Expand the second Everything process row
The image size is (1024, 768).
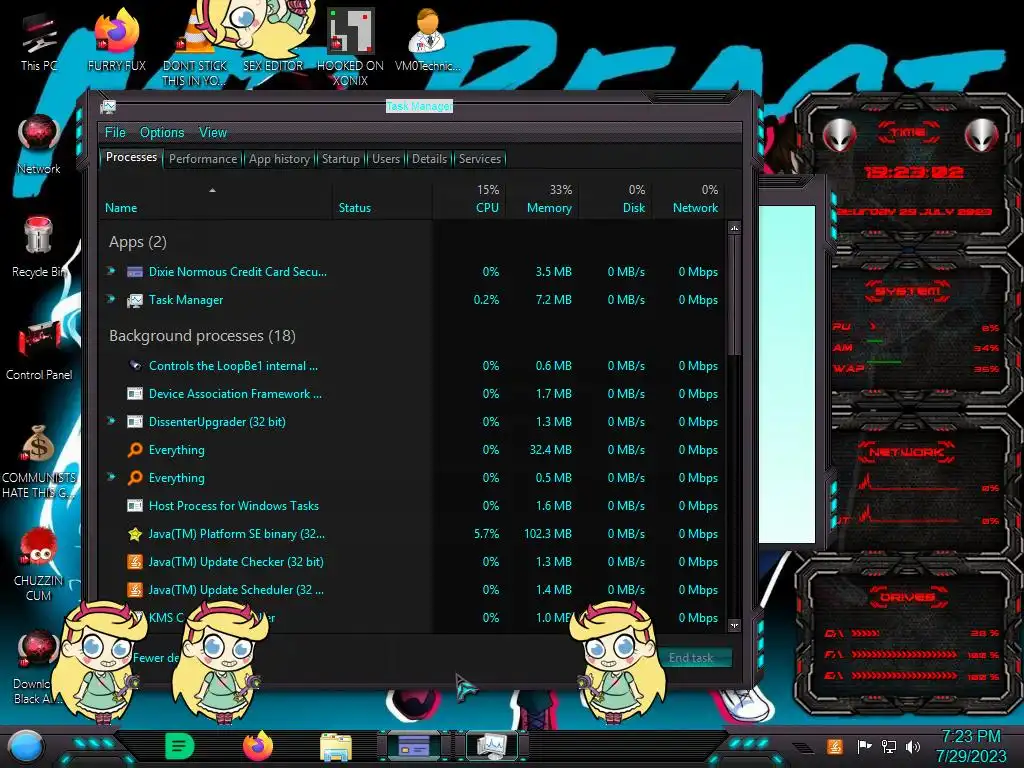[x=112, y=477]
